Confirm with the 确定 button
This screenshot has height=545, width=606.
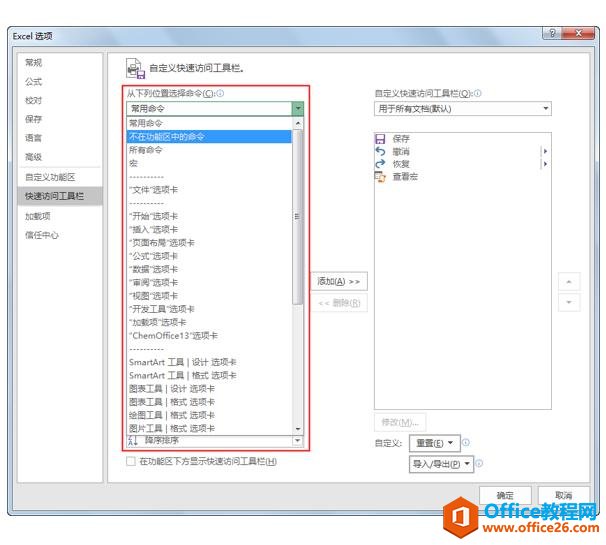505,495
